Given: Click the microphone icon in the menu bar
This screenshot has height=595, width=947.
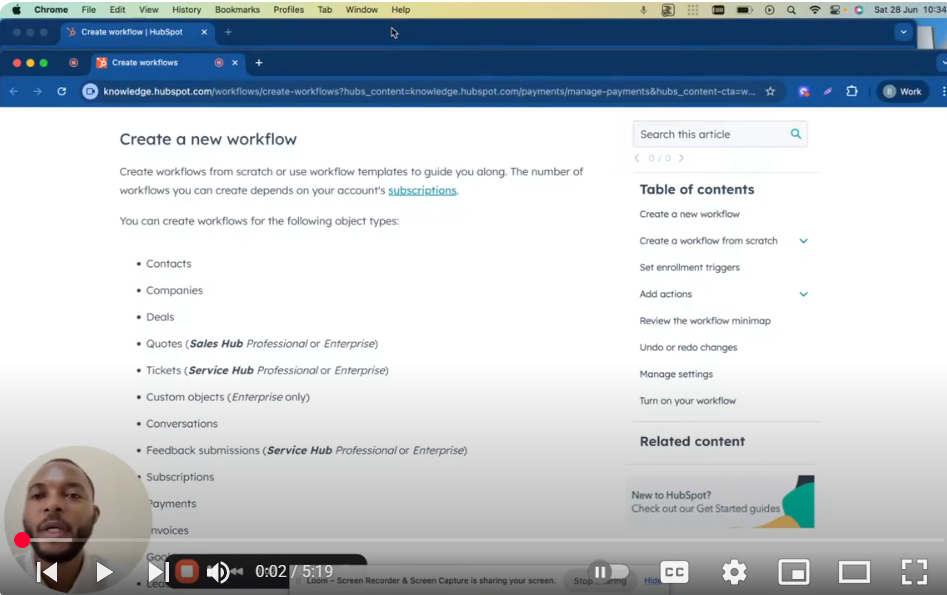Looking at the screenshot, I should click(x=644, y=10).
